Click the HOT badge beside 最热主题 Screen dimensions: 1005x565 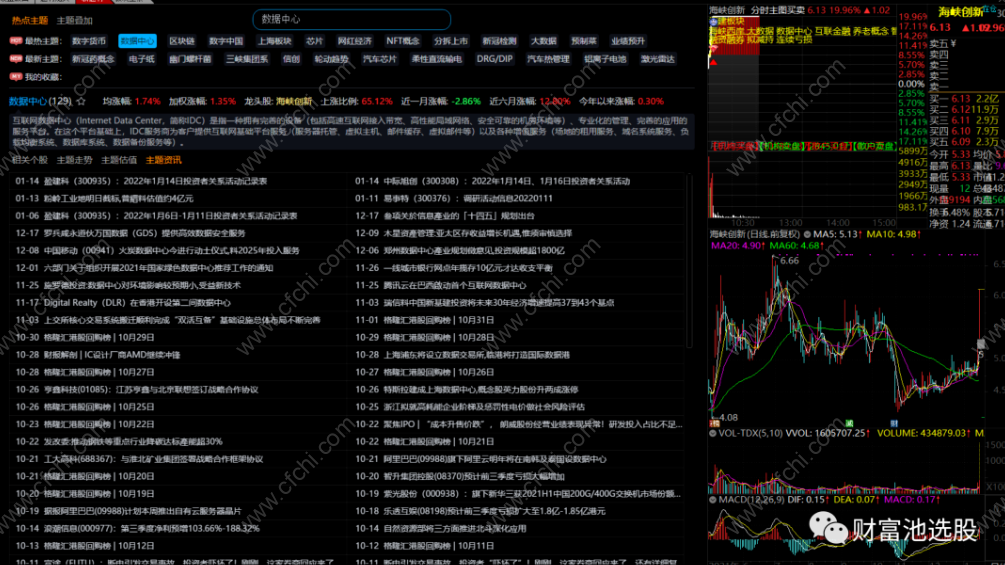point(16,41)
